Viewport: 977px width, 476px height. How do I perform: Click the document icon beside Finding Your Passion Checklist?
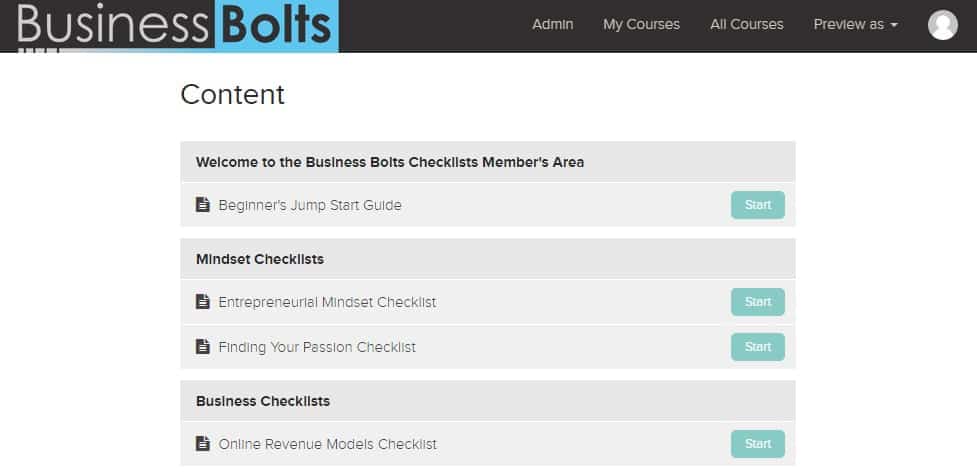pos(203,347)
